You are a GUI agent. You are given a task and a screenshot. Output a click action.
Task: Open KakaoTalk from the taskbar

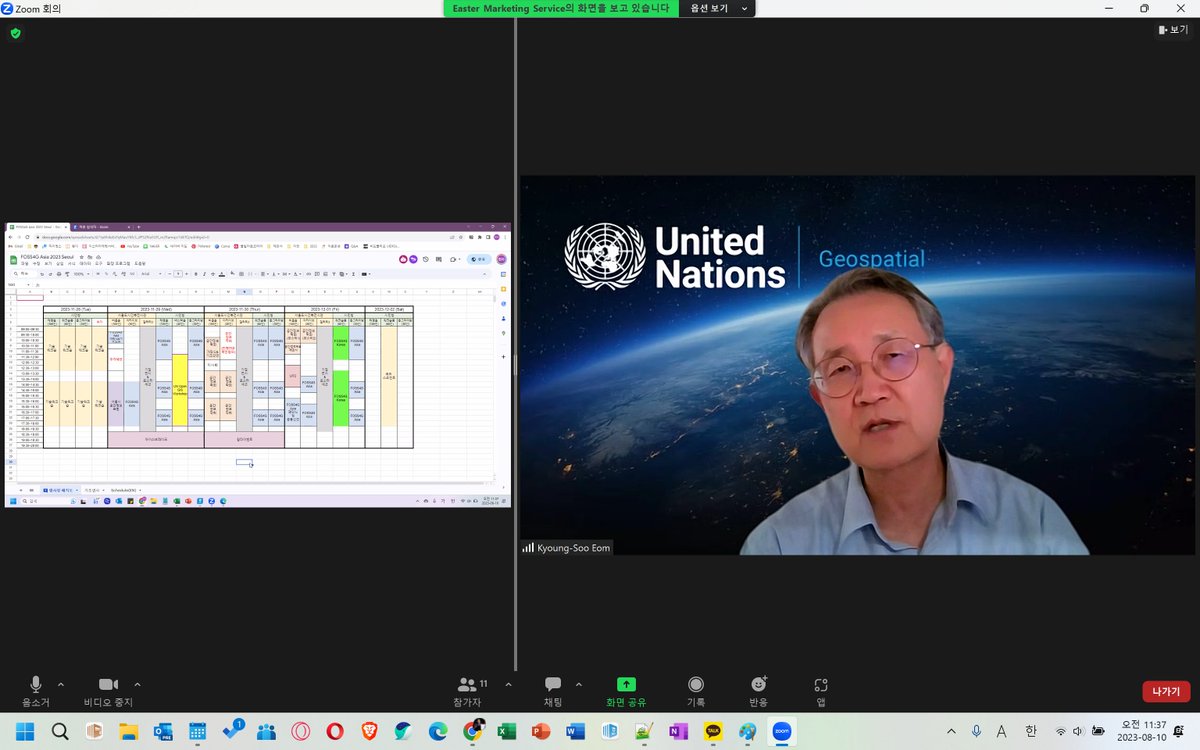pos(713,732)
